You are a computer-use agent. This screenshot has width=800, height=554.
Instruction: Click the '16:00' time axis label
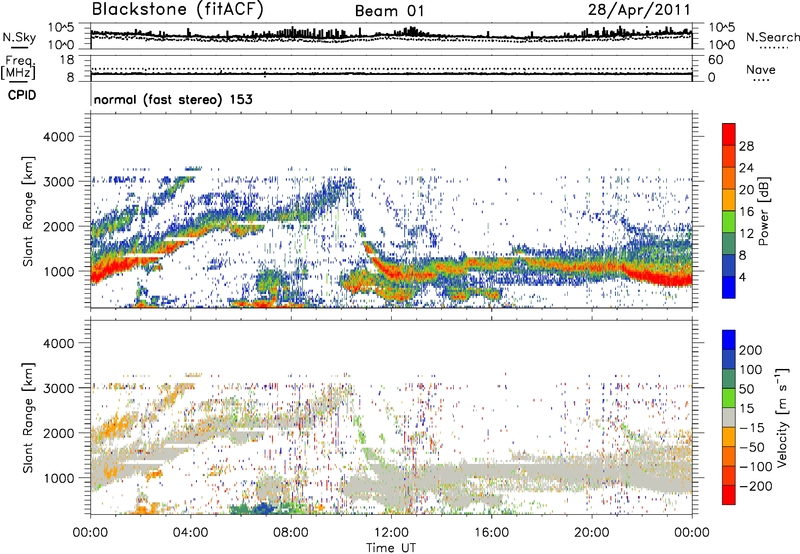click(x=491, y=533)
